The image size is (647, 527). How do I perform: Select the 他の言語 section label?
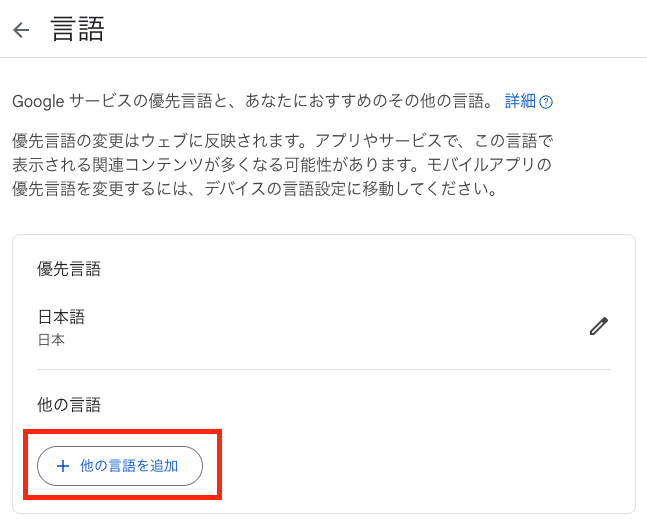pos(69,405)
